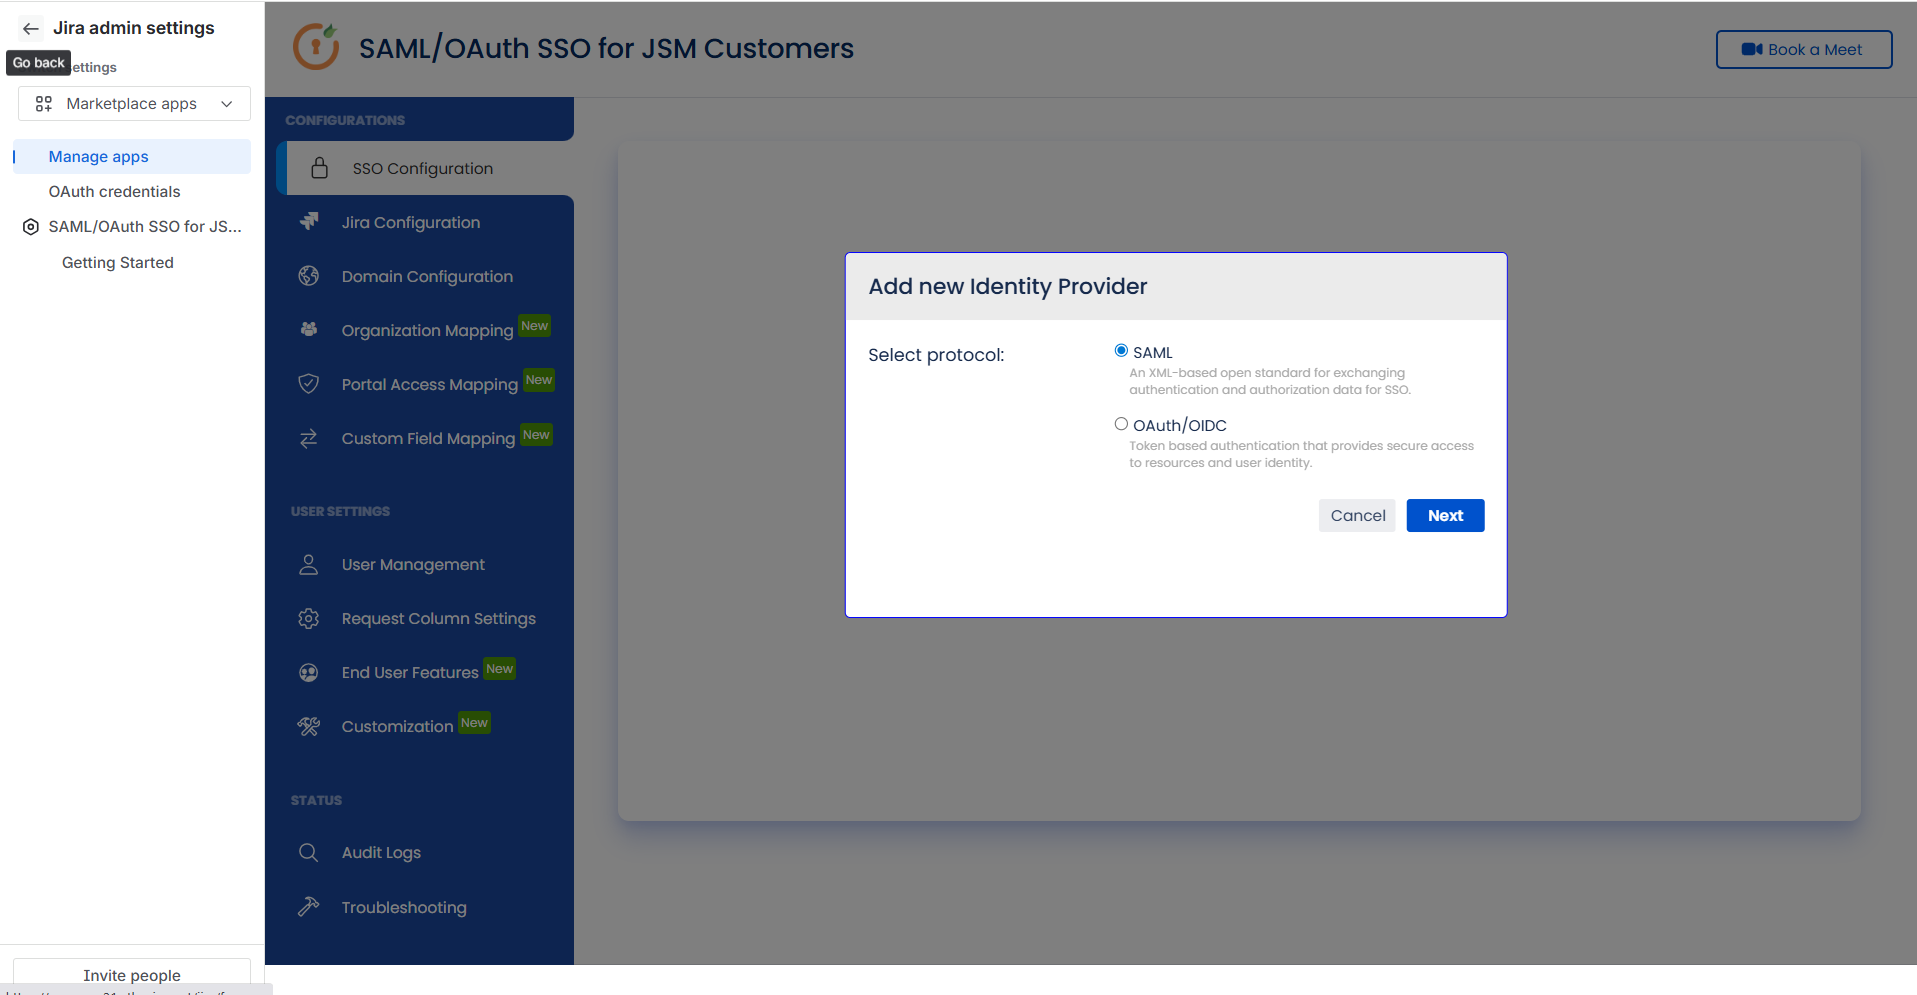Open the Troubleshooting menu item
The image size is (1917, 995).
(x=404, y=908)
